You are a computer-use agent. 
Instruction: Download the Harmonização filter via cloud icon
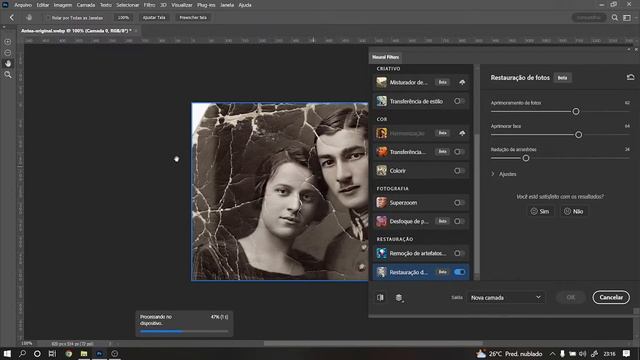coord(462,133)
